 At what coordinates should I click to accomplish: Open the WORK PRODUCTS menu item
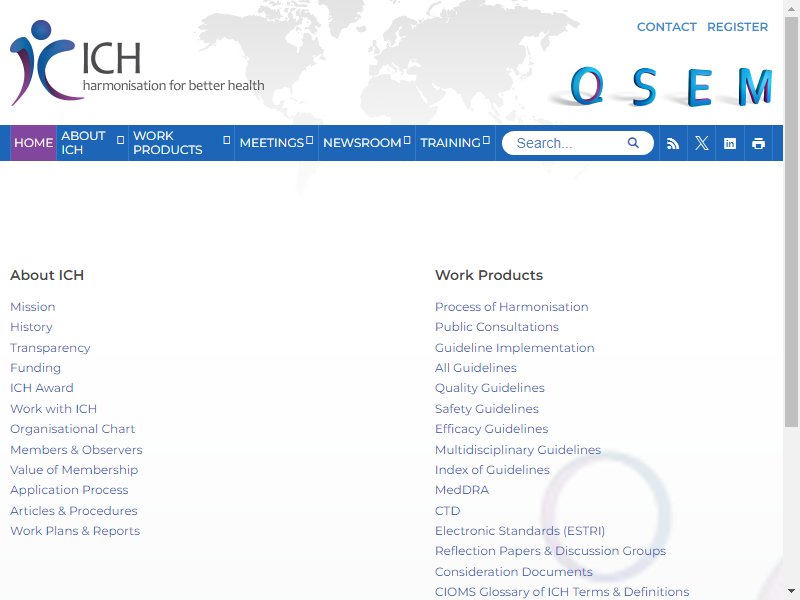tap(167, 143)
